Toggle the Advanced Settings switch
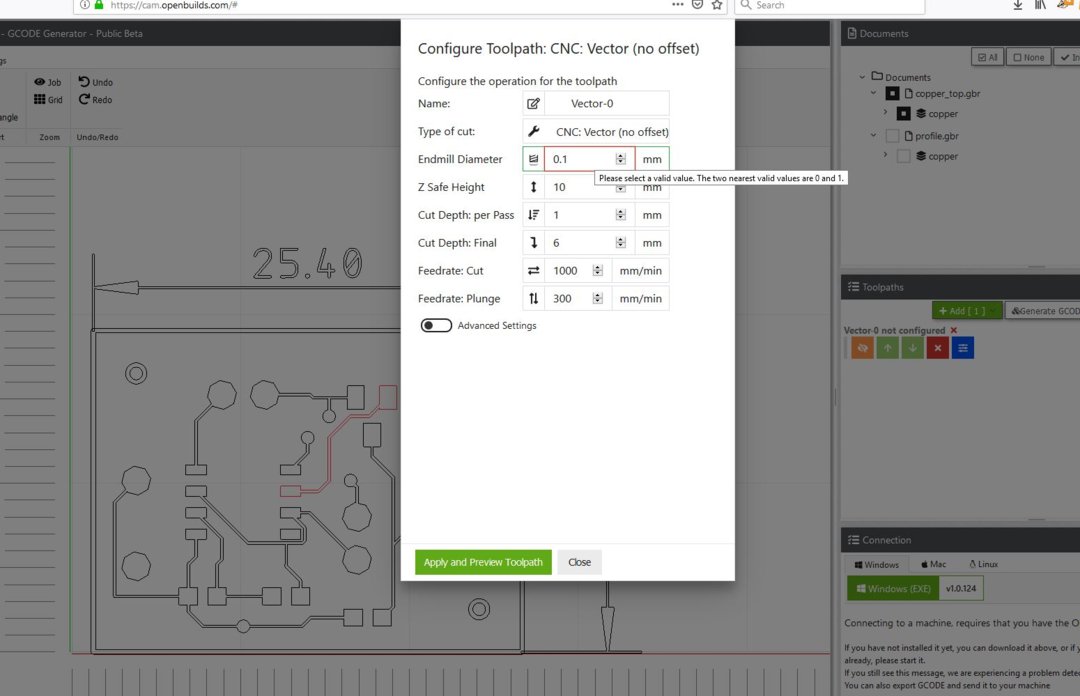Viewport: 1080px width, 696px height. 436,325
